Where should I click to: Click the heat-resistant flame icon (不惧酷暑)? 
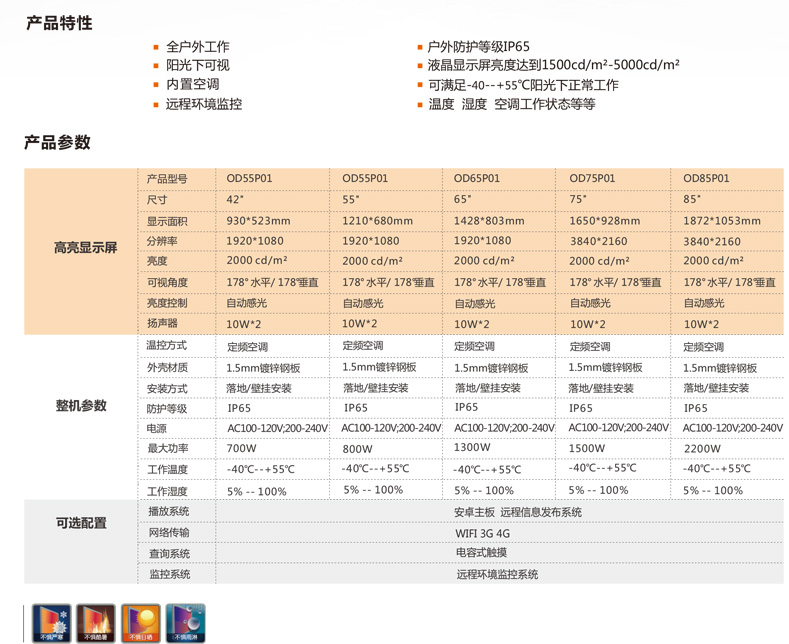click(x=96, y=622)
